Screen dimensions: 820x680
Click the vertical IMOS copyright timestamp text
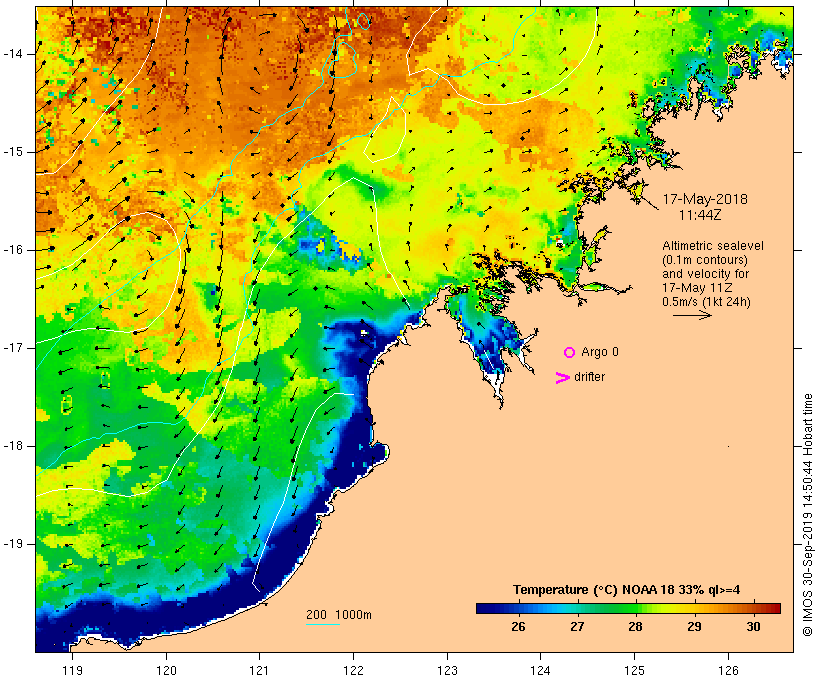click(x=808, y=515)
